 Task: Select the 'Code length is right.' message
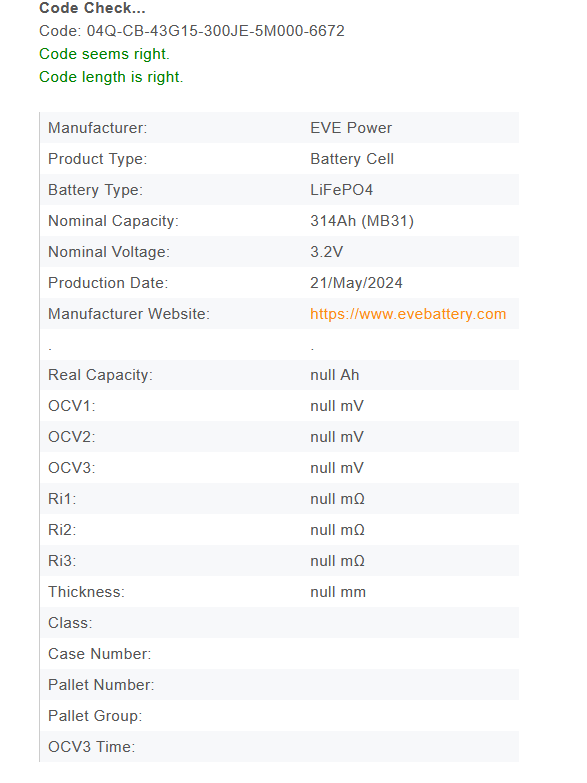(x=111, y=77)
